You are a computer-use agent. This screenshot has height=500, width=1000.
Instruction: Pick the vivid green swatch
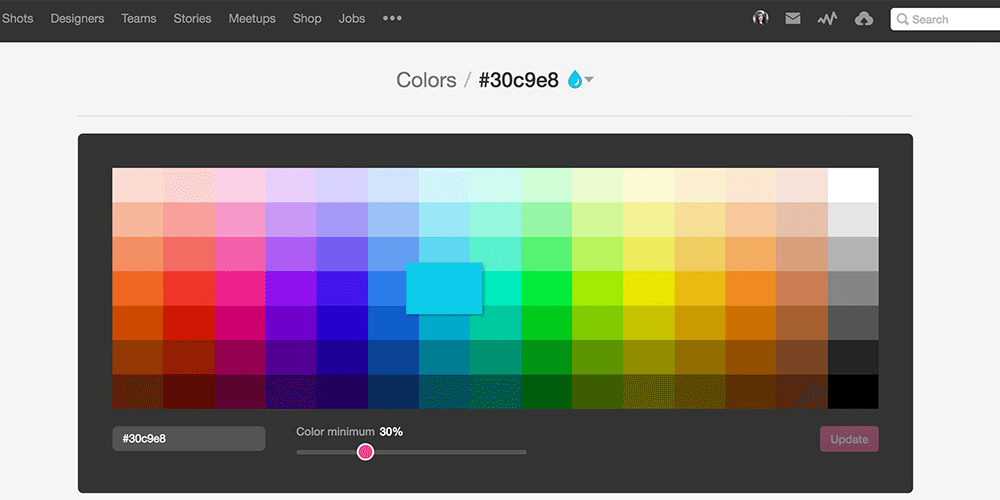coord(547,288)
